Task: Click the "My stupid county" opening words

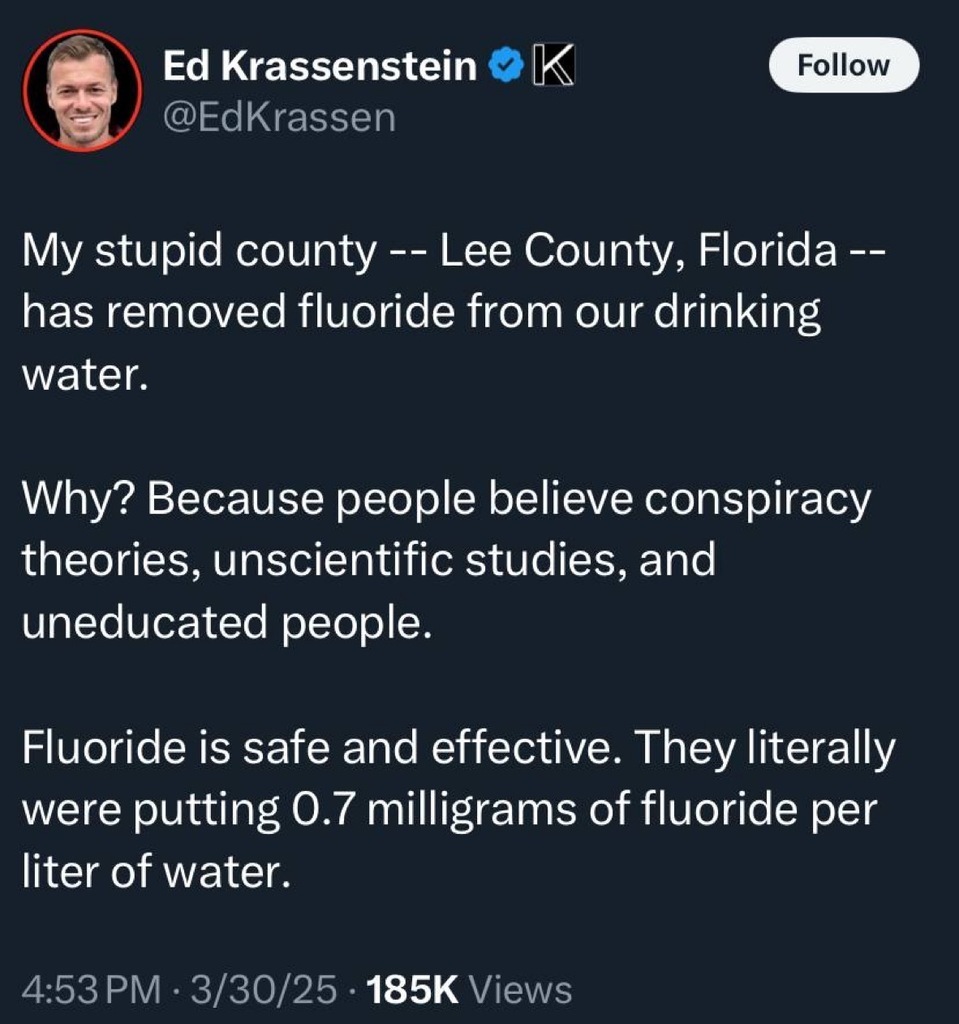Action: tap(198, 250)
